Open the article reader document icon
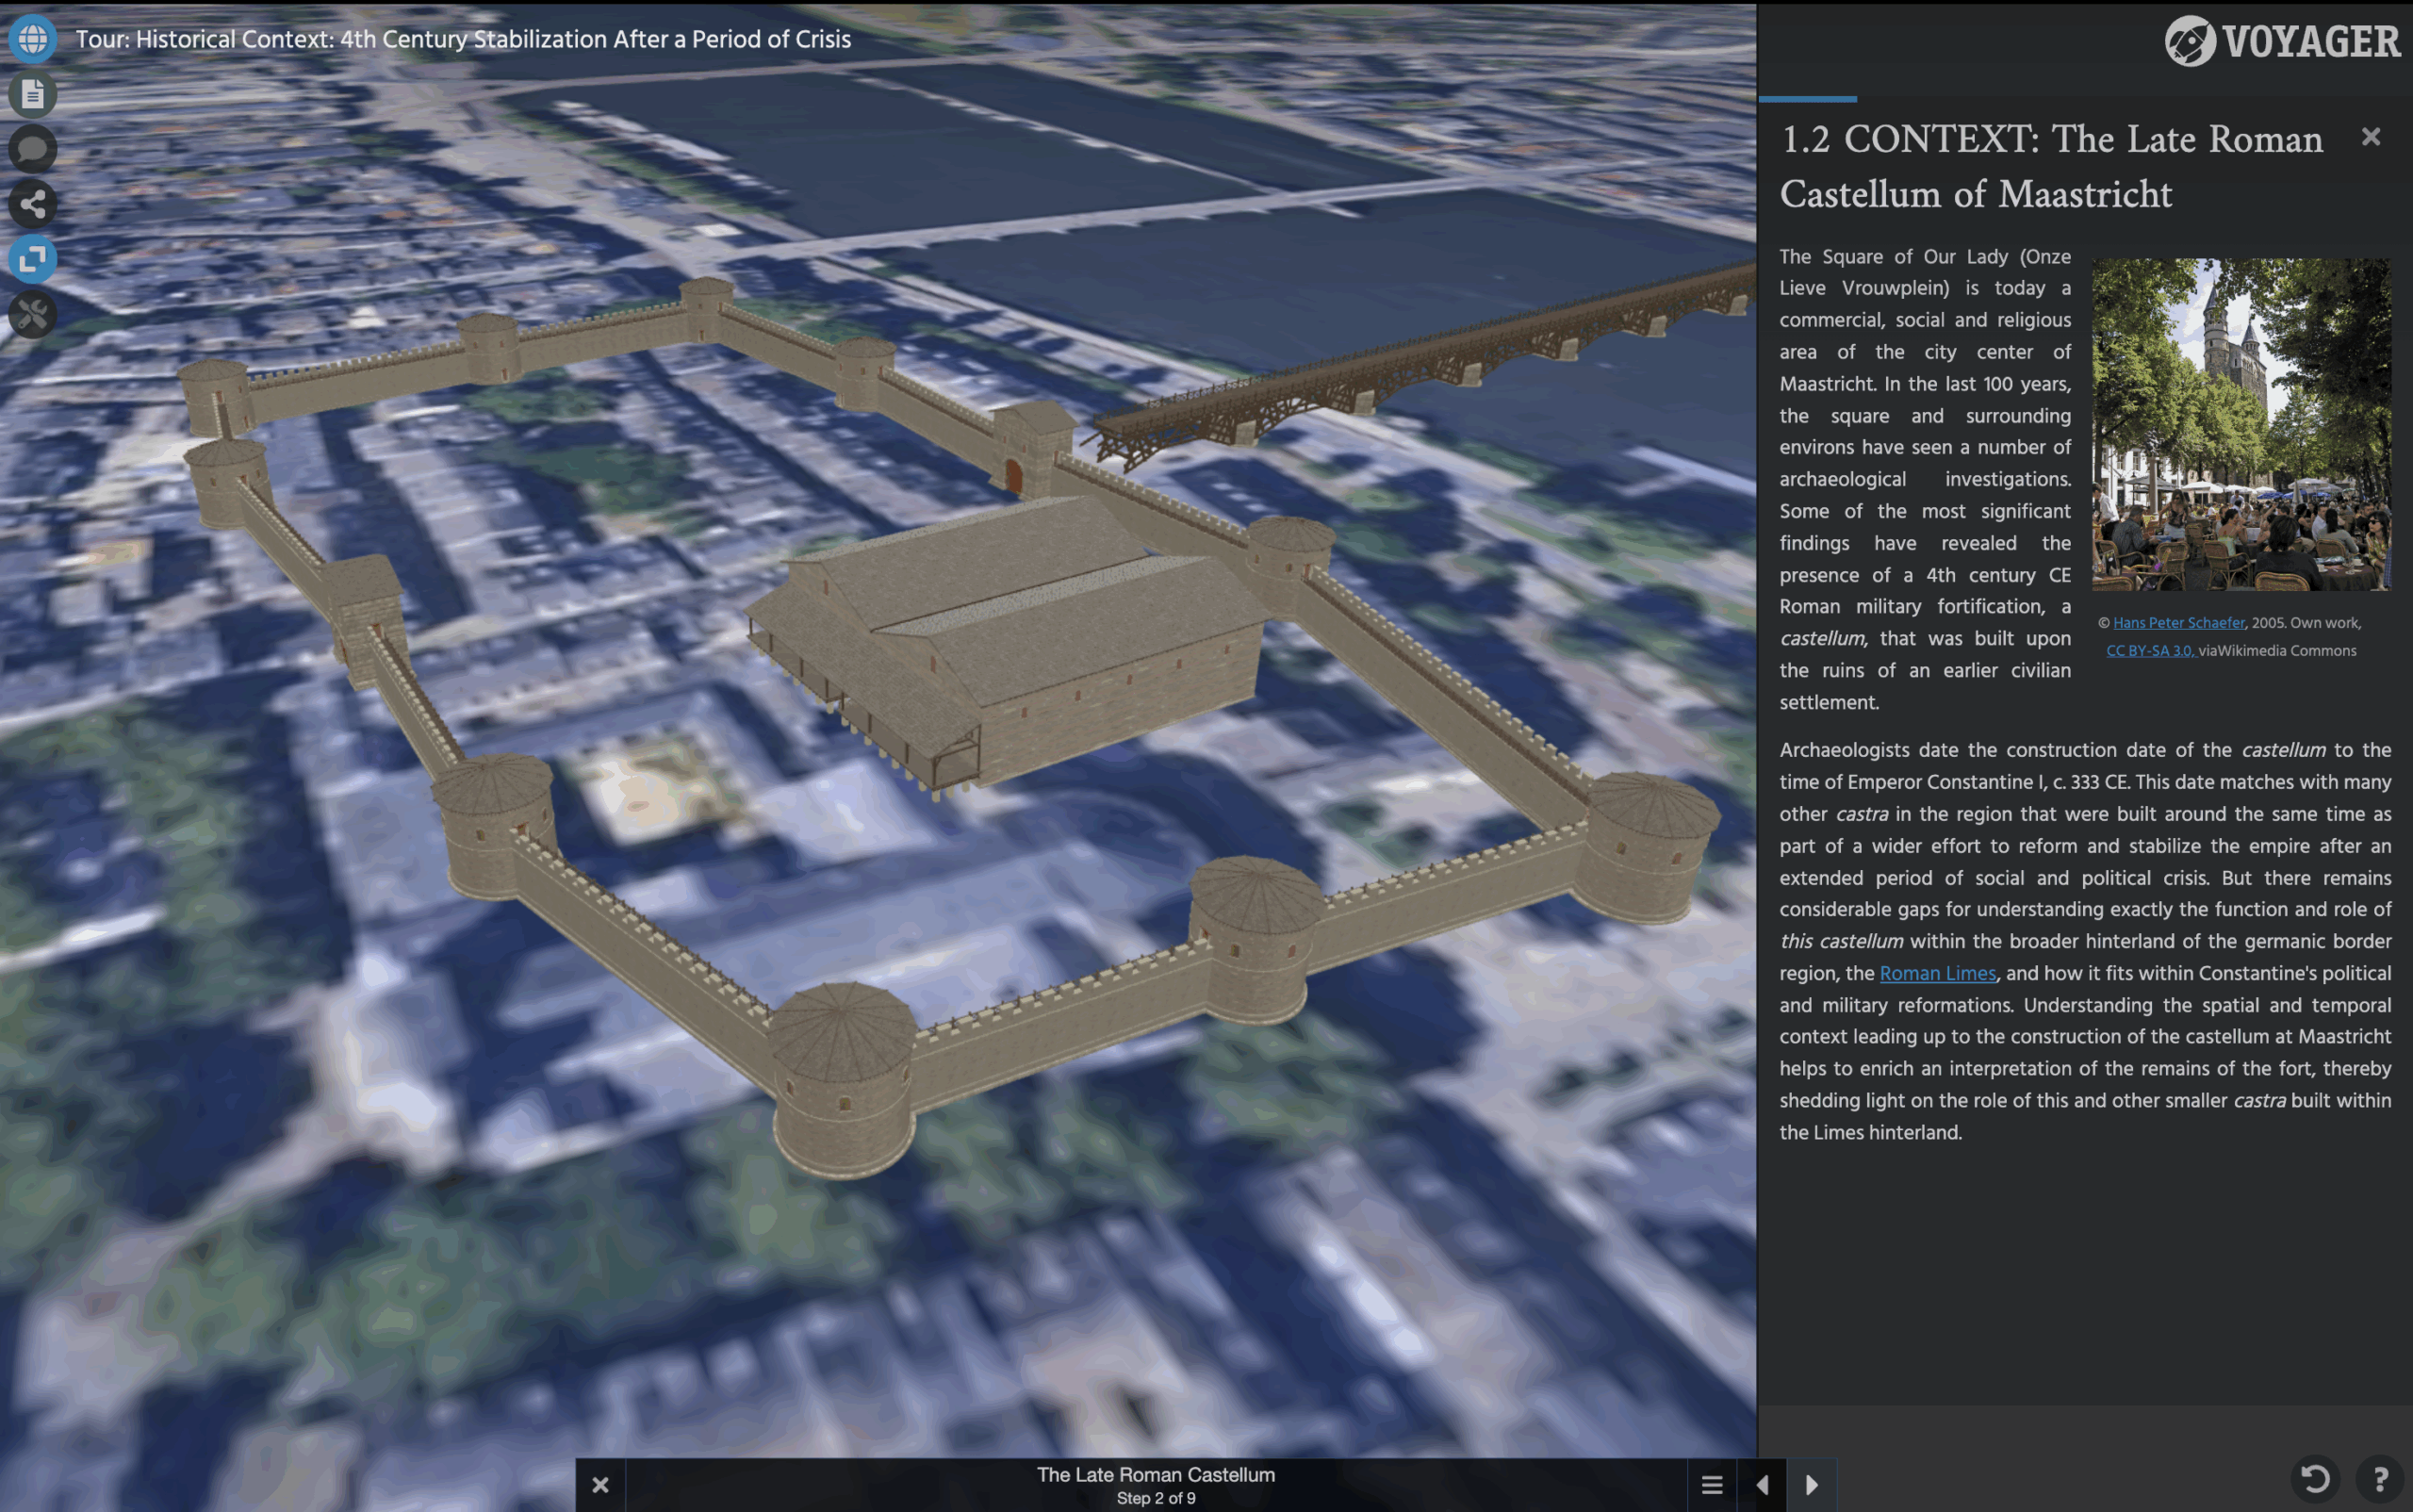 click(x=32, y=94)
